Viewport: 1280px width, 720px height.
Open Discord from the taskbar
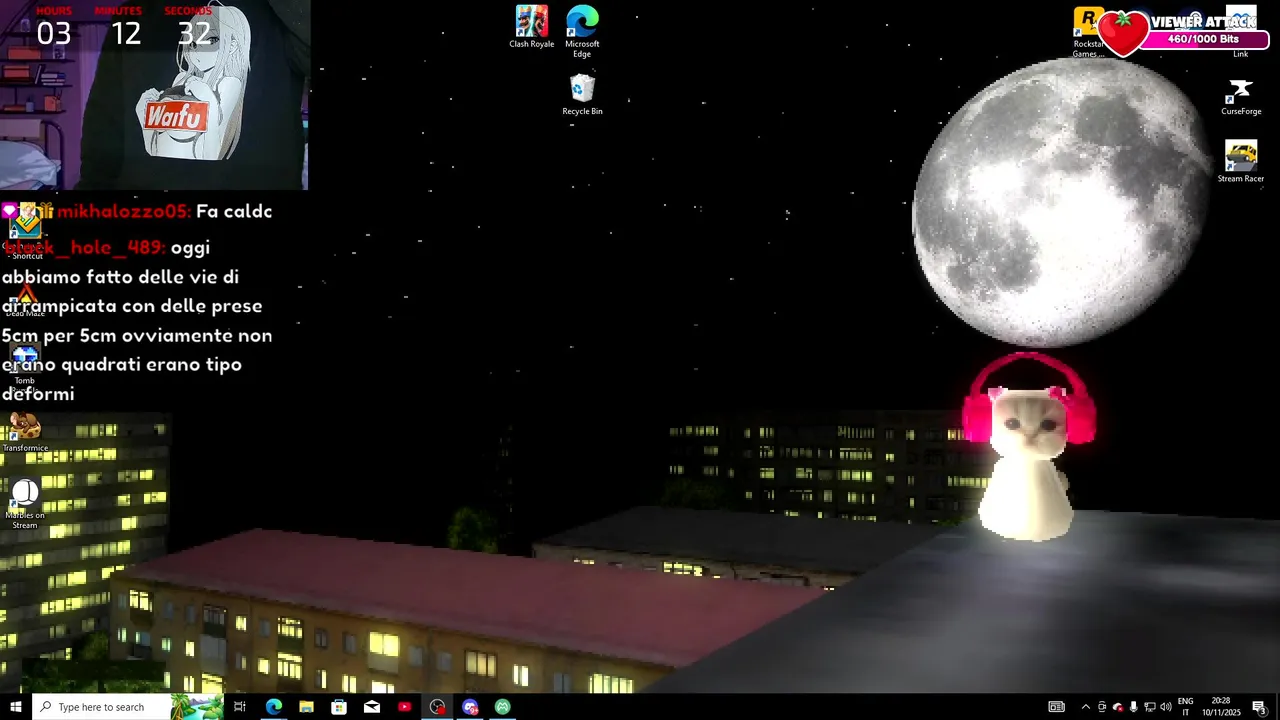click(470, 707)
